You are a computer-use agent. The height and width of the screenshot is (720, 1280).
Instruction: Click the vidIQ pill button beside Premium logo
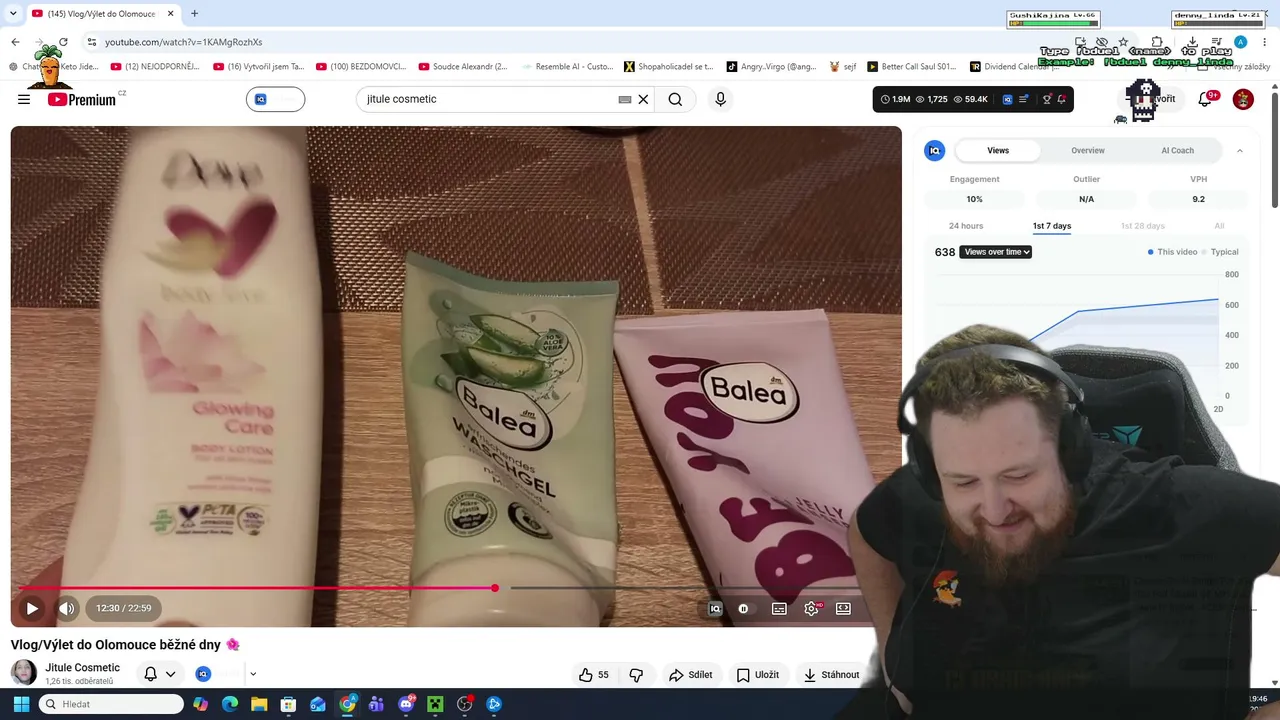click(275, 99)
